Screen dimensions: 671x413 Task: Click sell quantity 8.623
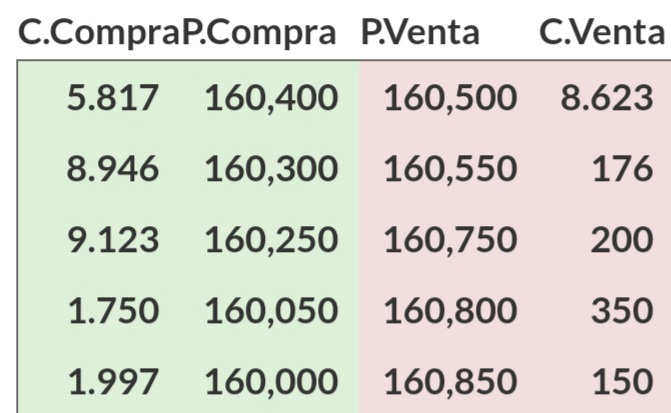607,98
